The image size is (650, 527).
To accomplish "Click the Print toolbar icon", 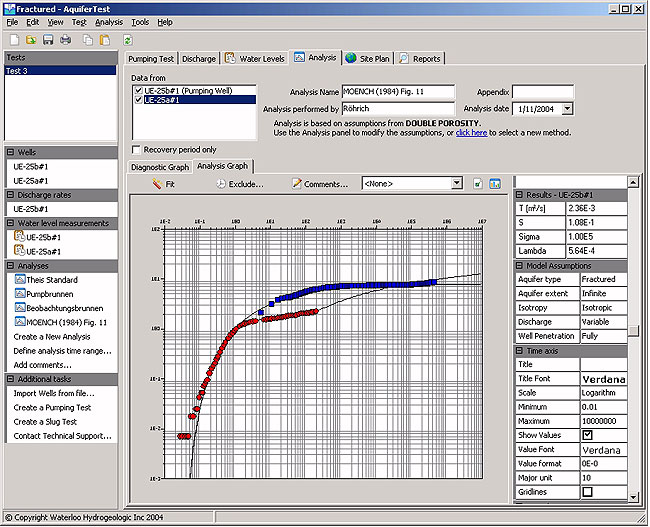I will [x=66, y=40].
